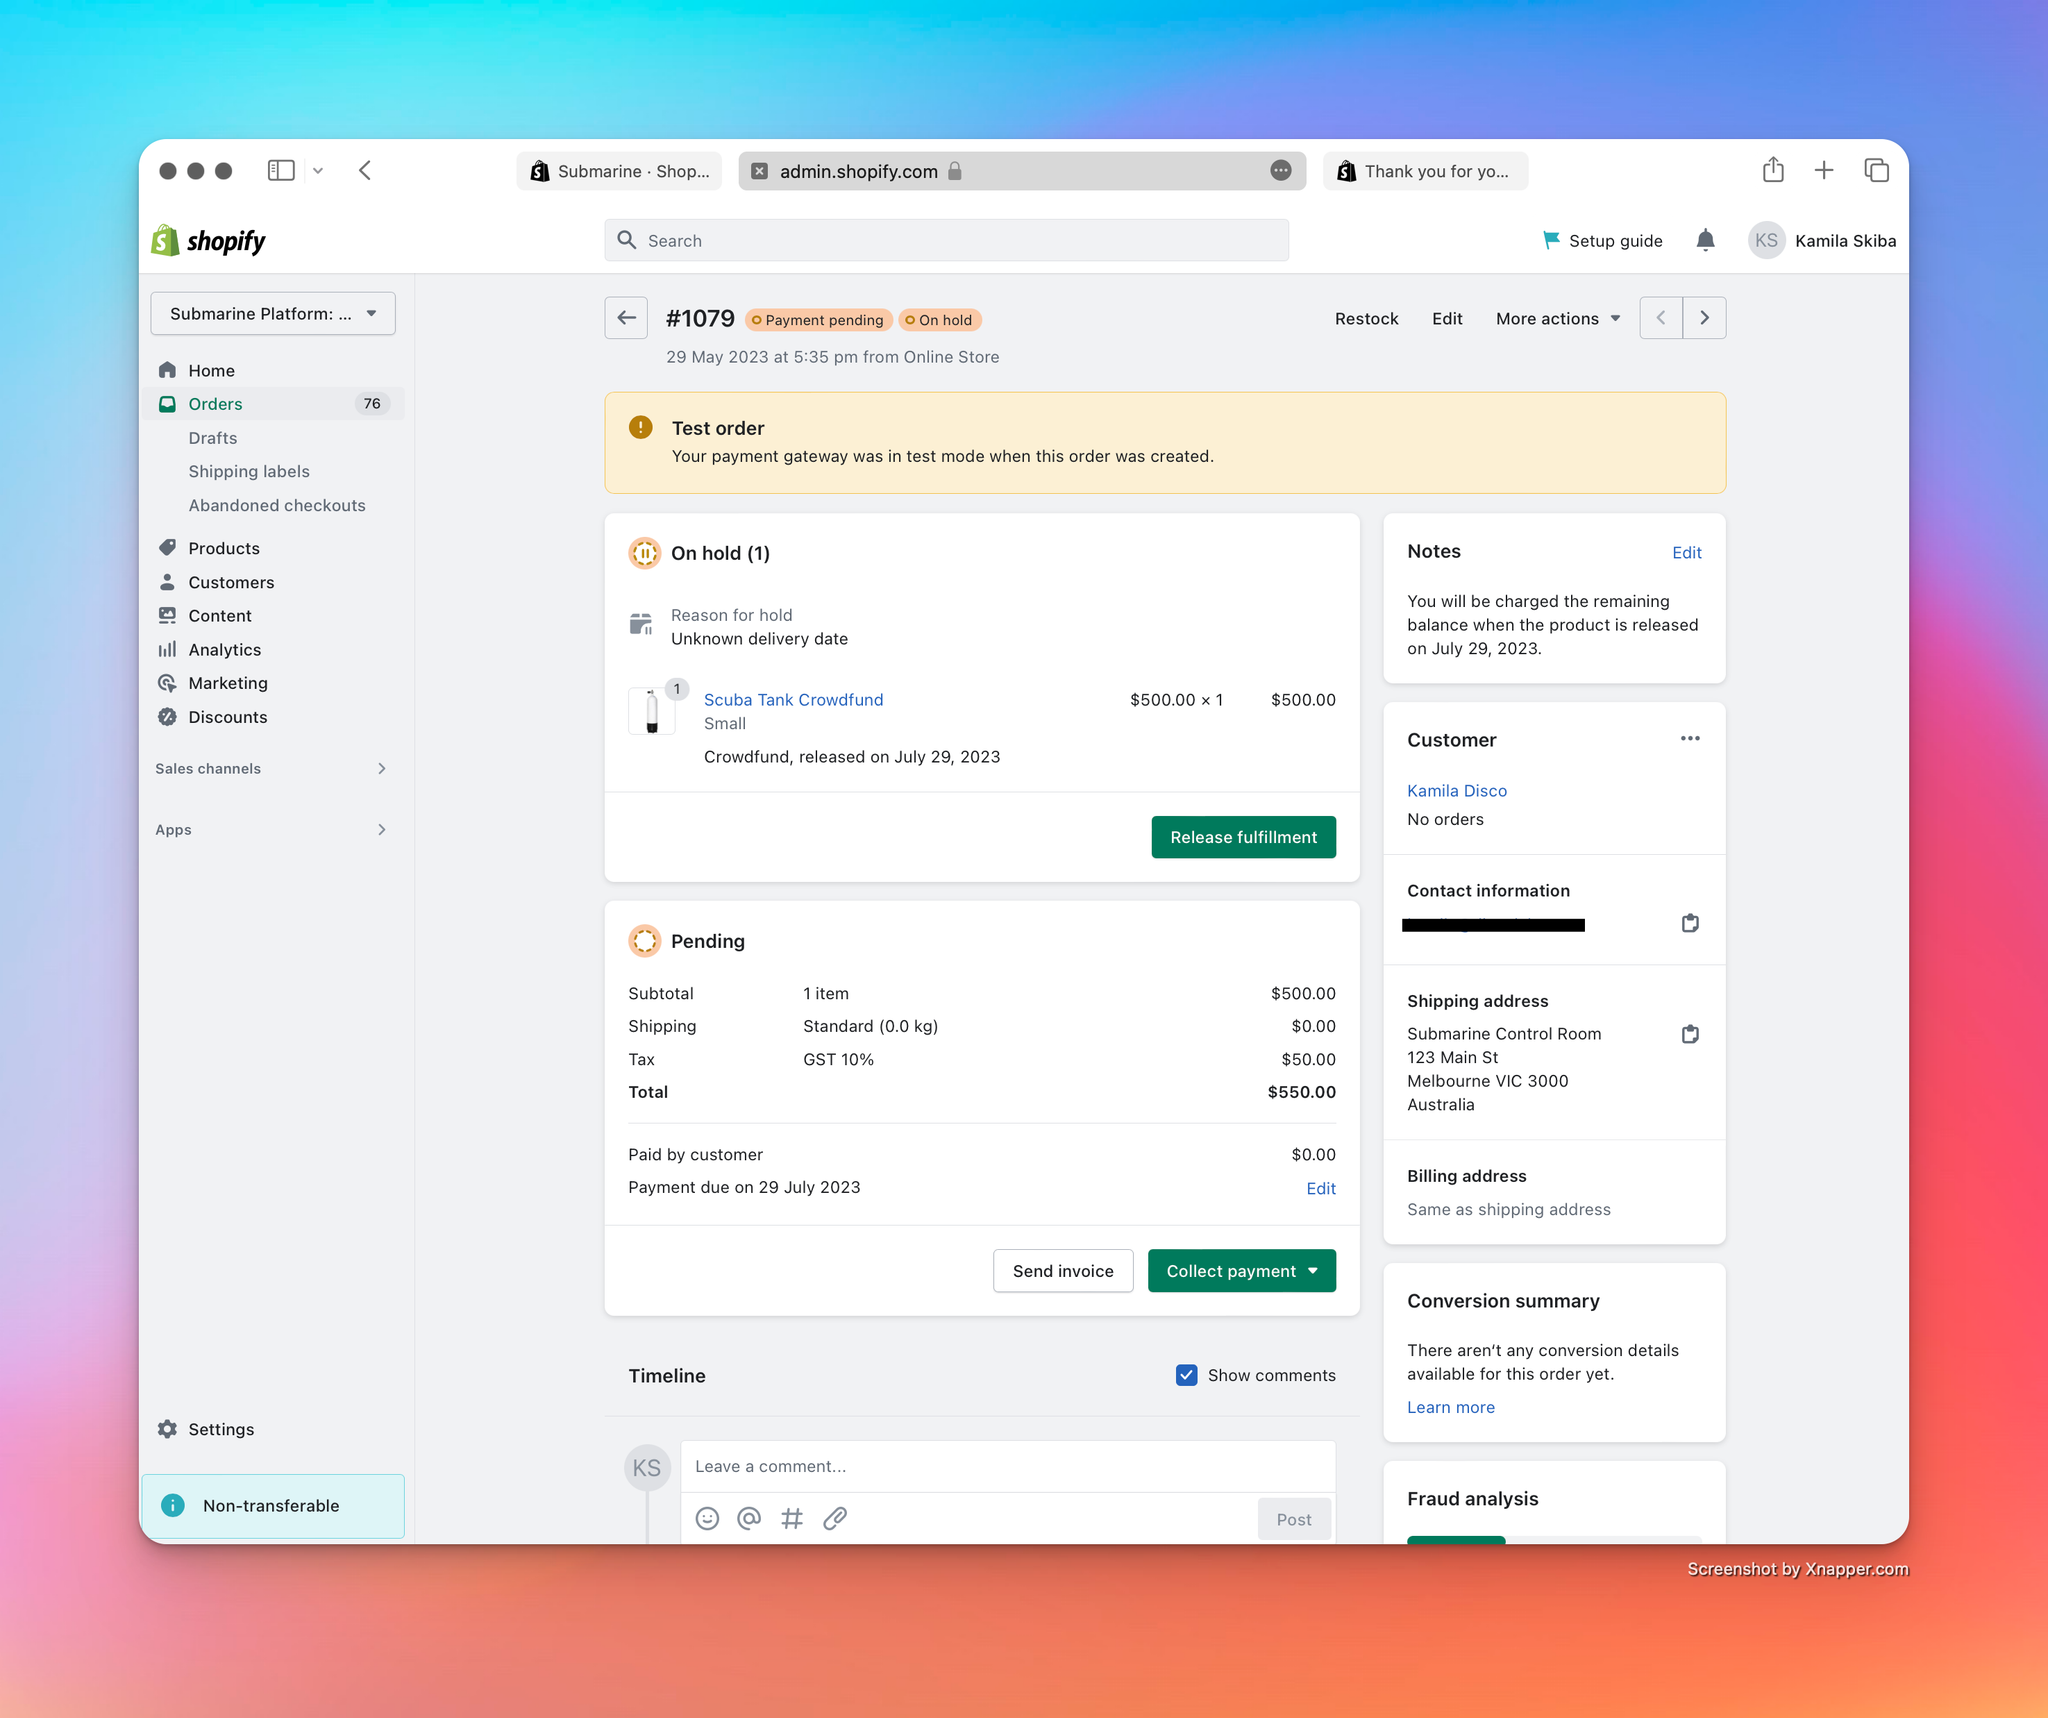The image size is (2048, 1718).
Task: Toggle Show comments checkbox
Action: click(x=1186, y=1375)
